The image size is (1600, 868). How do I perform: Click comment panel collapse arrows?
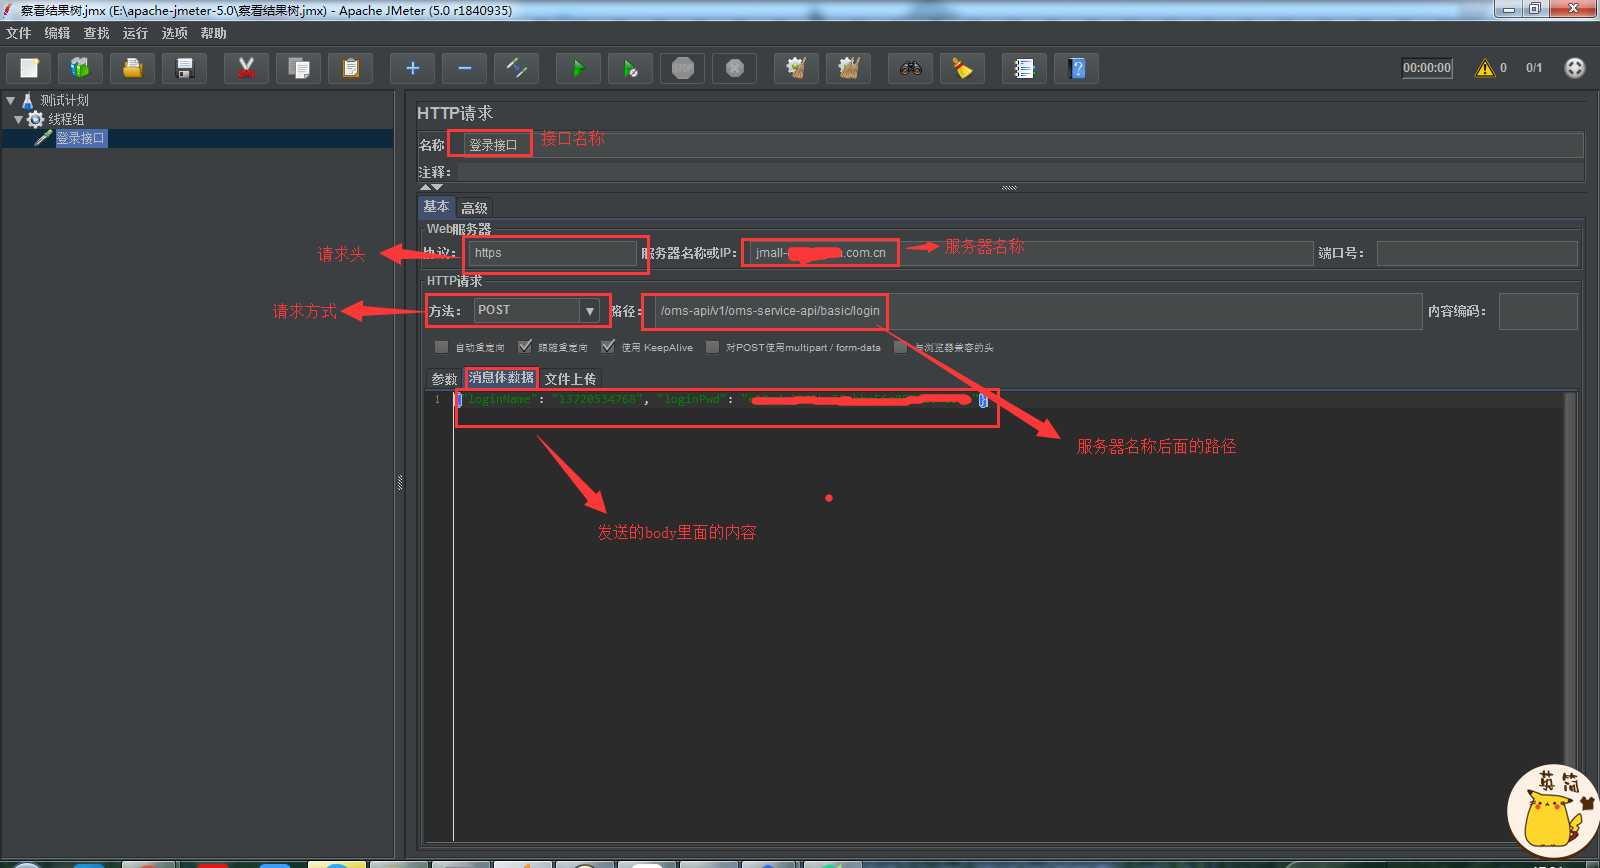point(431,187)
